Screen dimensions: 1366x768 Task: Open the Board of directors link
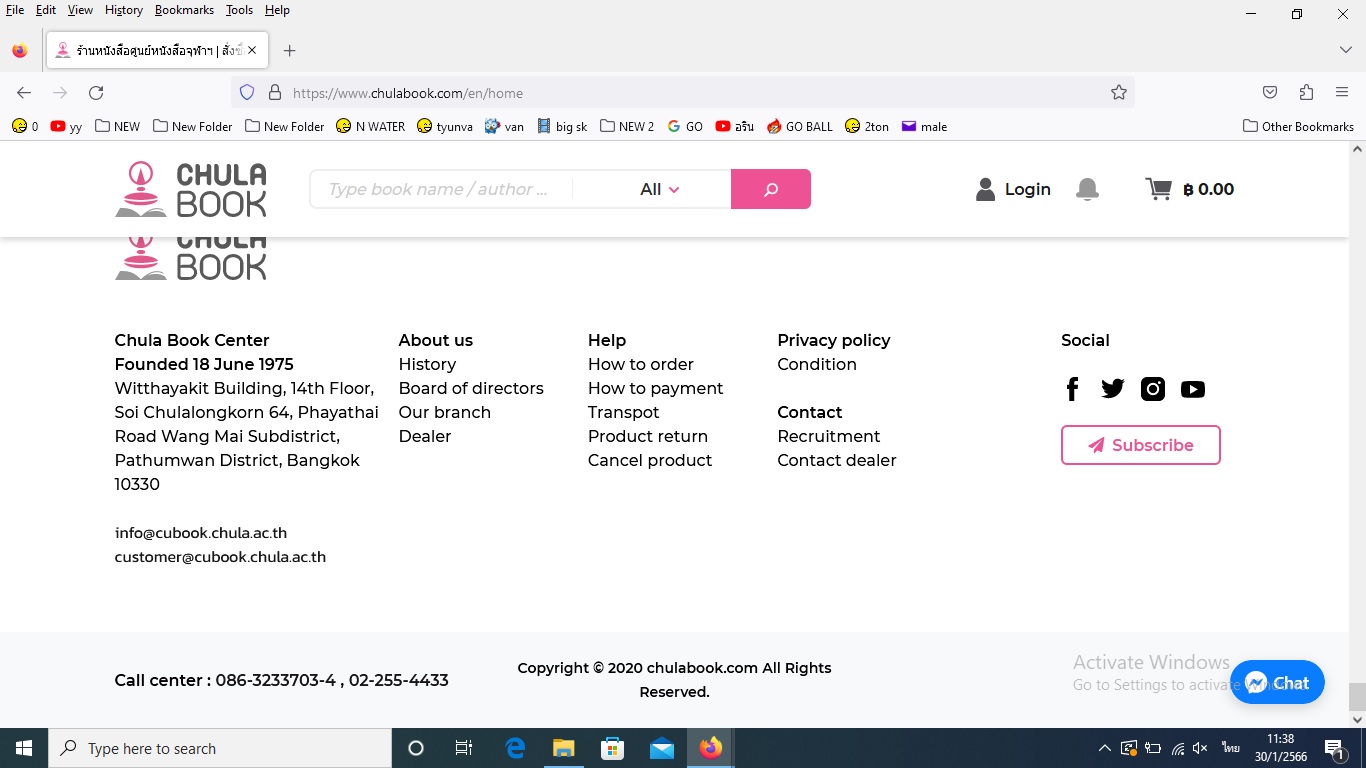tap(471, 388)
